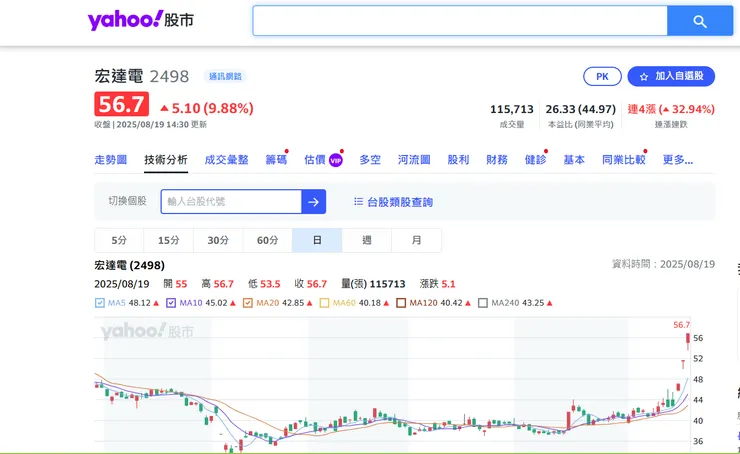Toggle the MA20 checkbox

coord(248,303)
